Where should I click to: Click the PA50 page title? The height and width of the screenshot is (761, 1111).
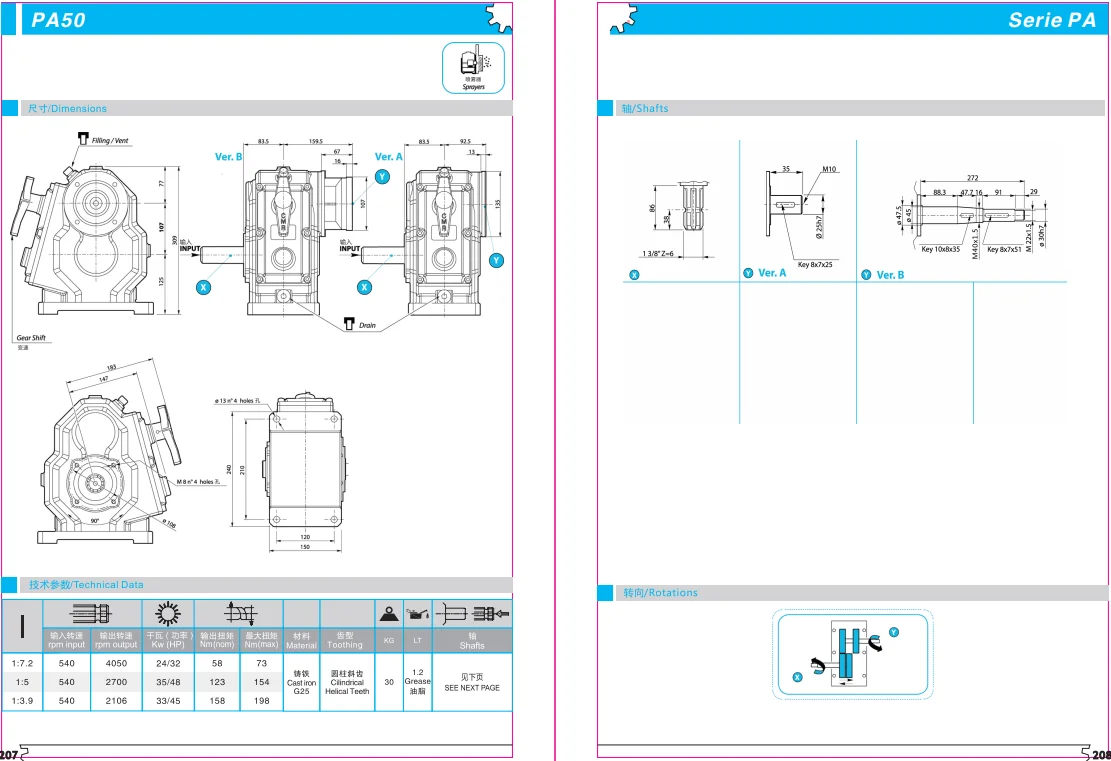coord(58,20)
